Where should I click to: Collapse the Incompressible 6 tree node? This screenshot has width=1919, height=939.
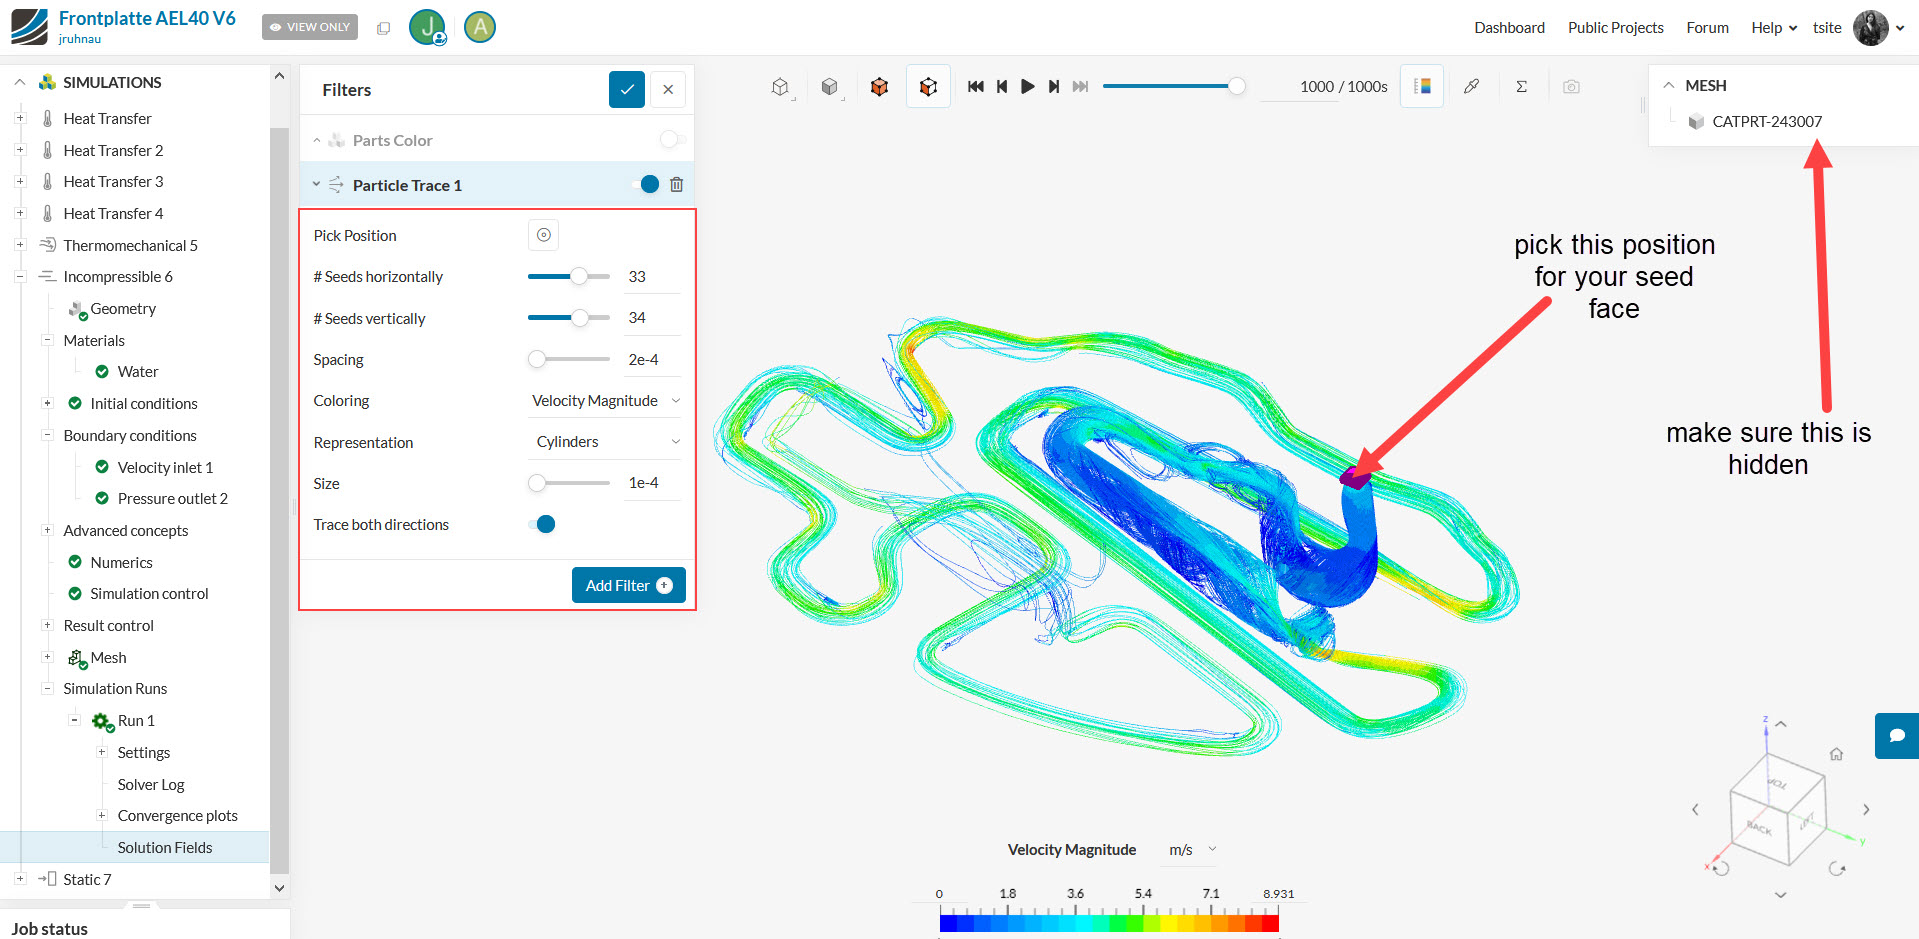pyautogui.click(x=20, y=277)
